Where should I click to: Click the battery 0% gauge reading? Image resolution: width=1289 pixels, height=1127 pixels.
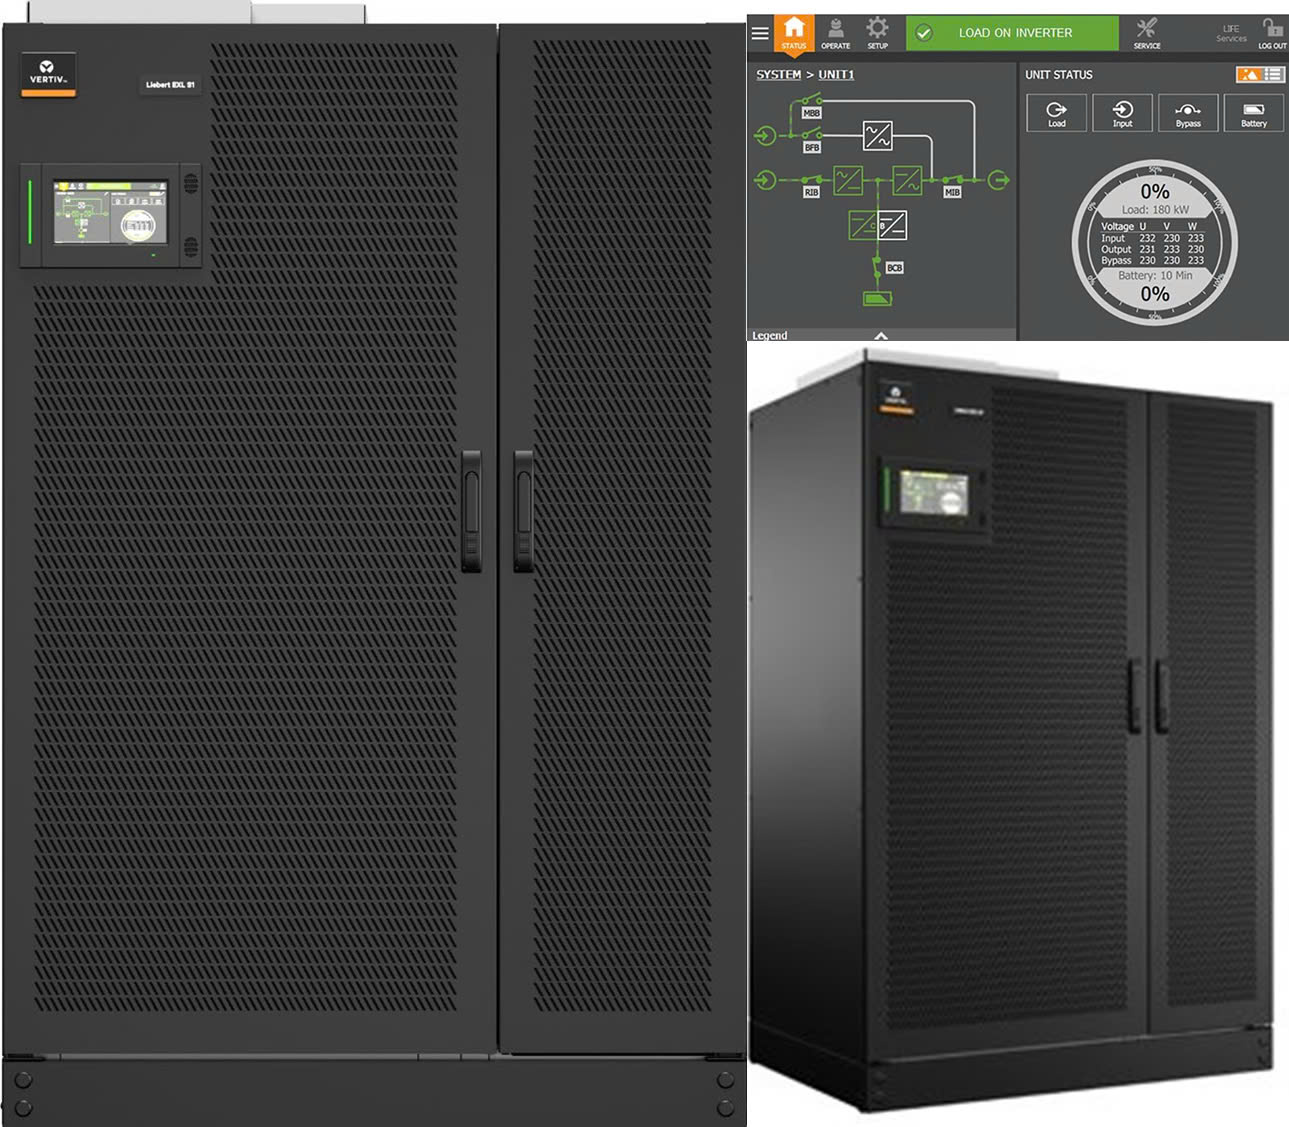pyautogui.click(x=1155, y=294)
